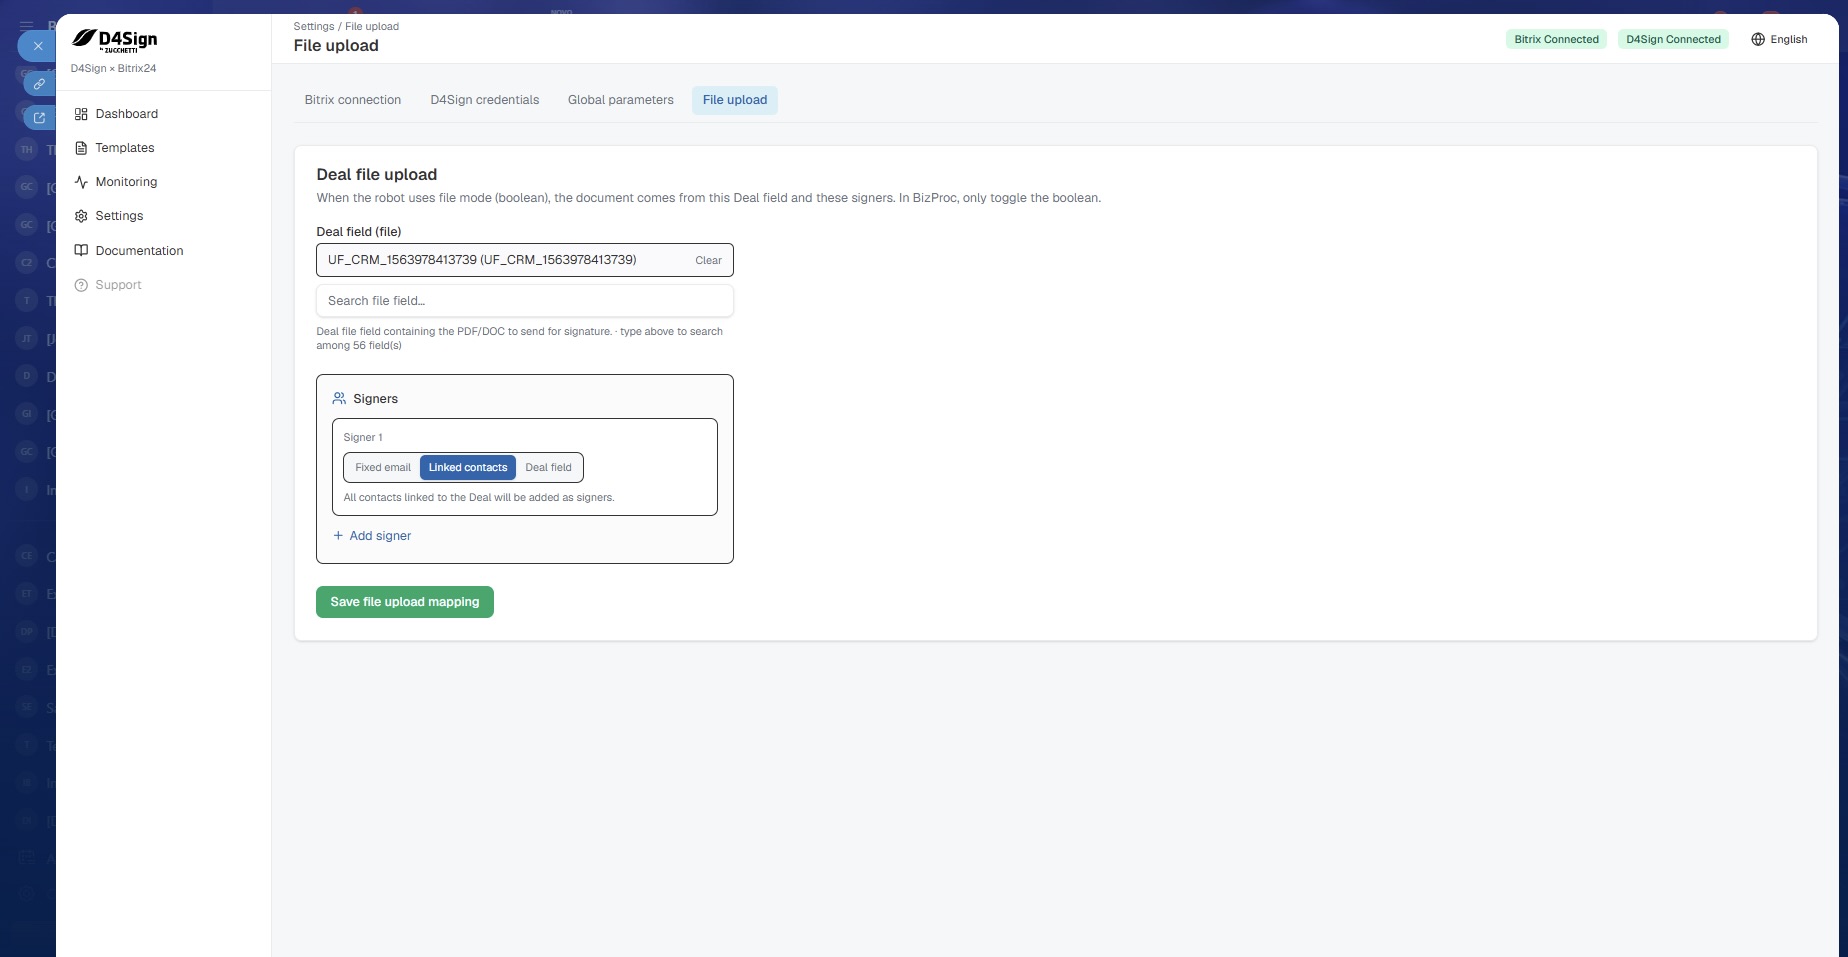The image size is (1848, 957).
Task: Click the open in new window icon
Action: 39,118
